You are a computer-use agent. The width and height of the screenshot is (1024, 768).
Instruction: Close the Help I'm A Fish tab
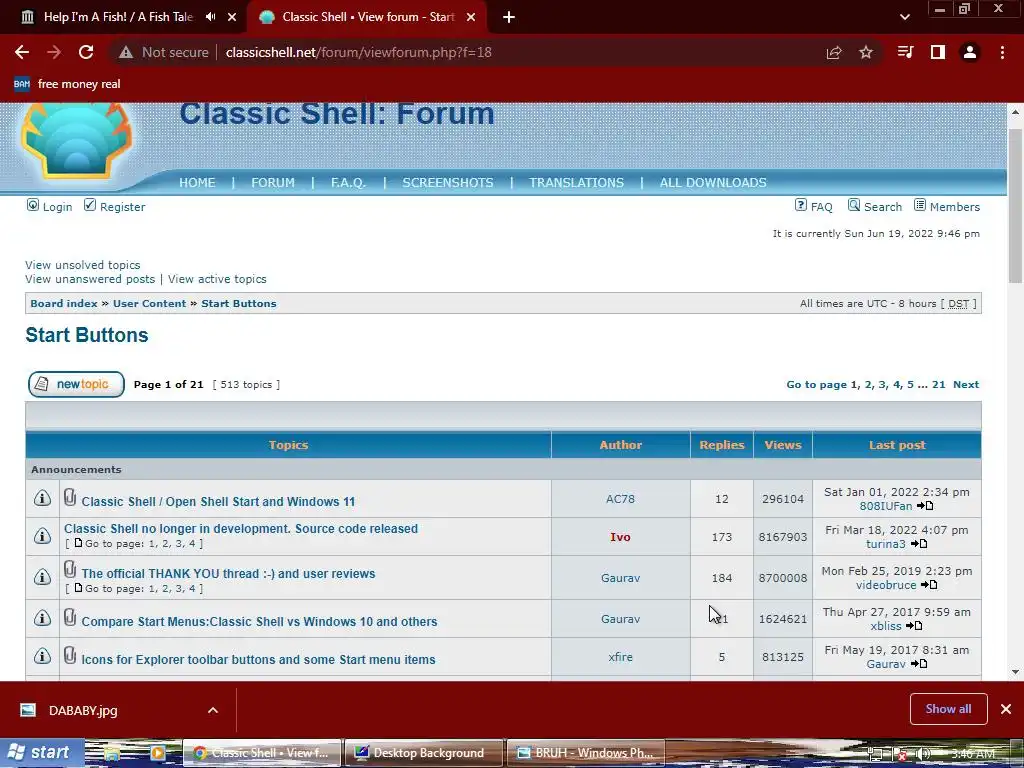pyautogui.click(x=232, y=17)
